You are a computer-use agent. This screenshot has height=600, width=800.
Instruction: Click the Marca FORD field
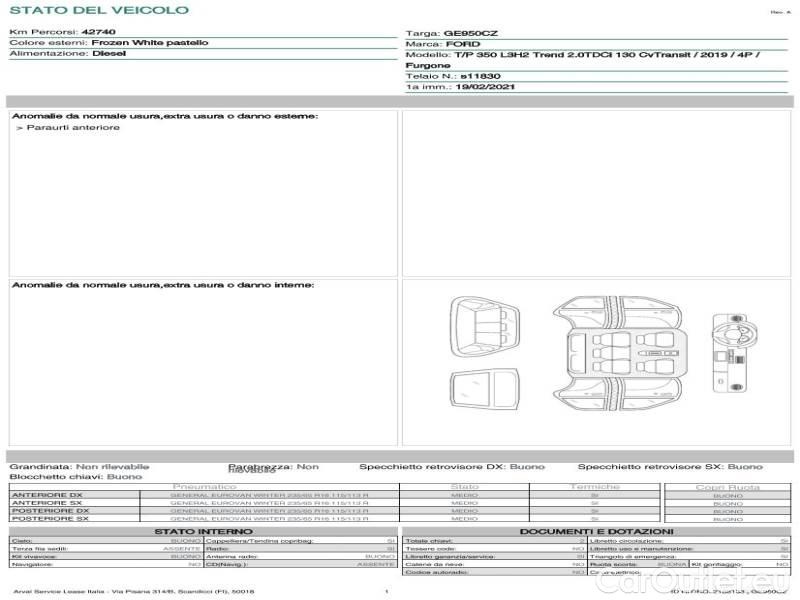click(x=443, y=45)
